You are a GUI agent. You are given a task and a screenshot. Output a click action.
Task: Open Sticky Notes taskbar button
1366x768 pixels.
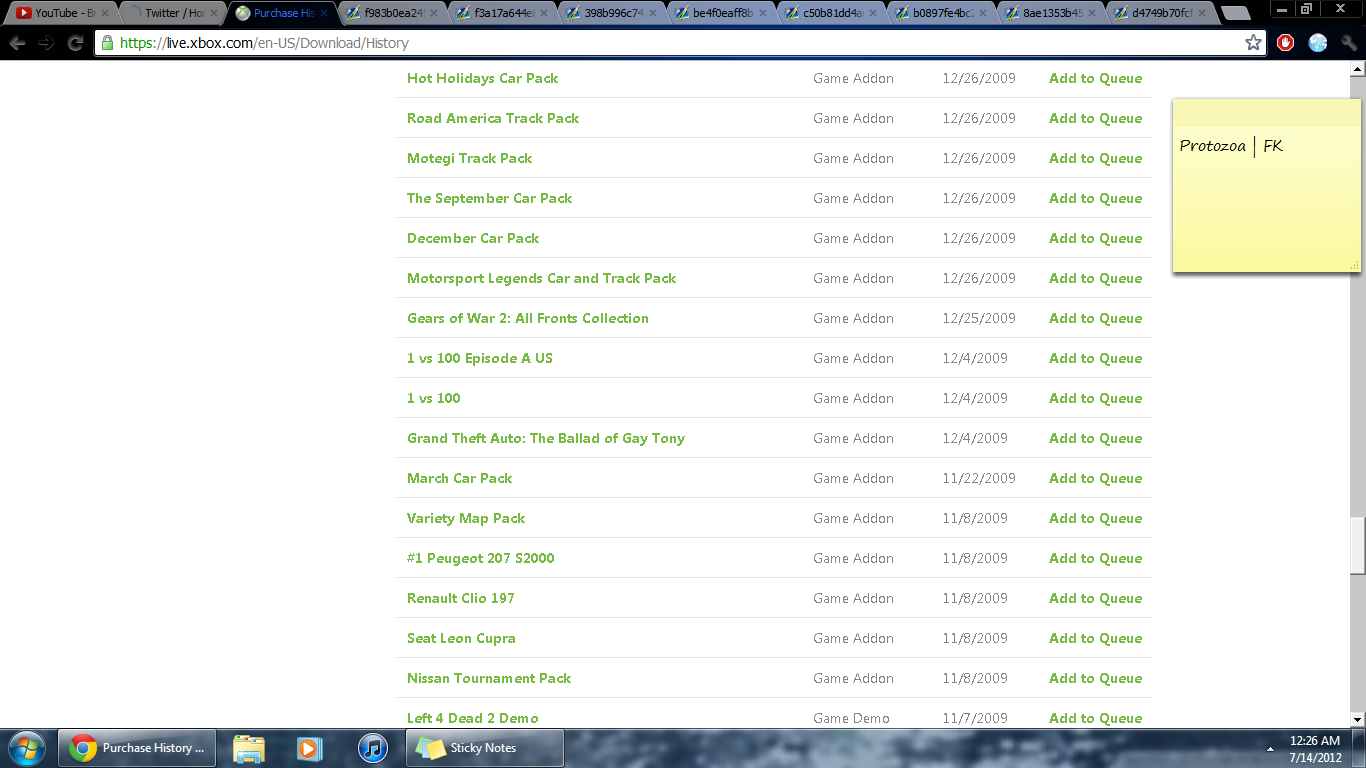(484, 748)
